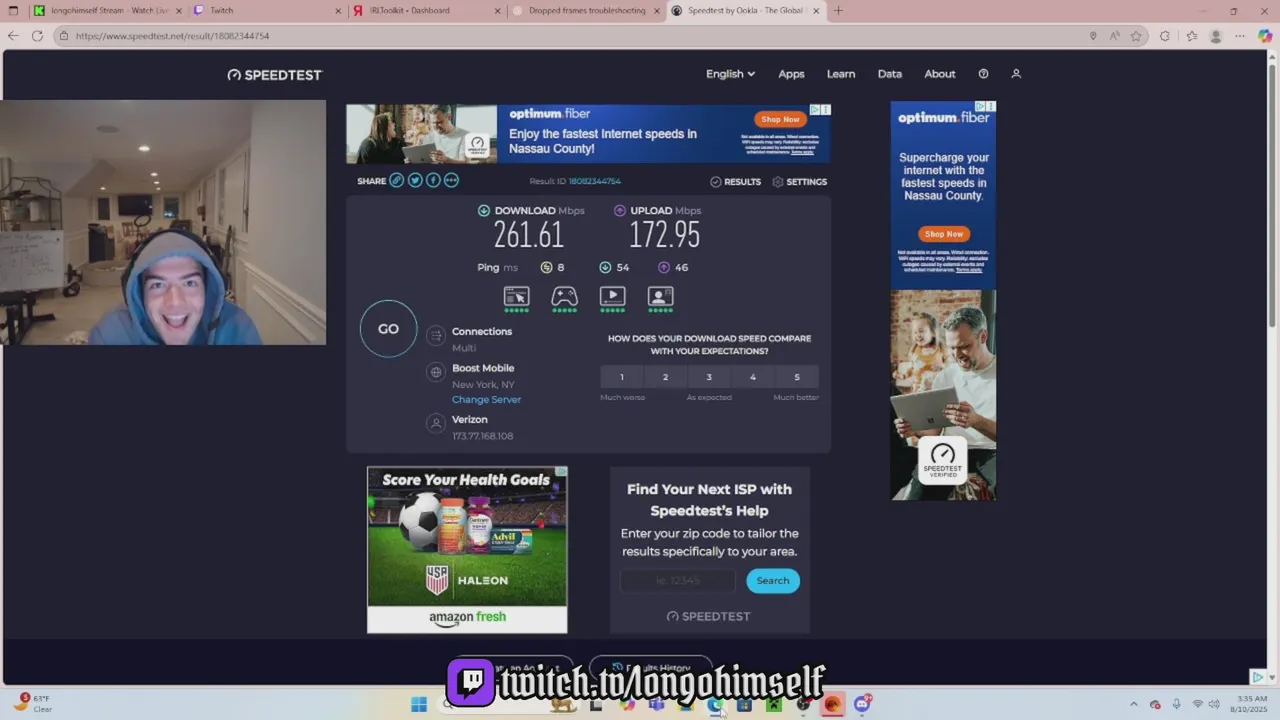The width and height of the screenshot is (1280, 720).
Task: Click the upload speed value 172.95
Action: click(664, 235)
